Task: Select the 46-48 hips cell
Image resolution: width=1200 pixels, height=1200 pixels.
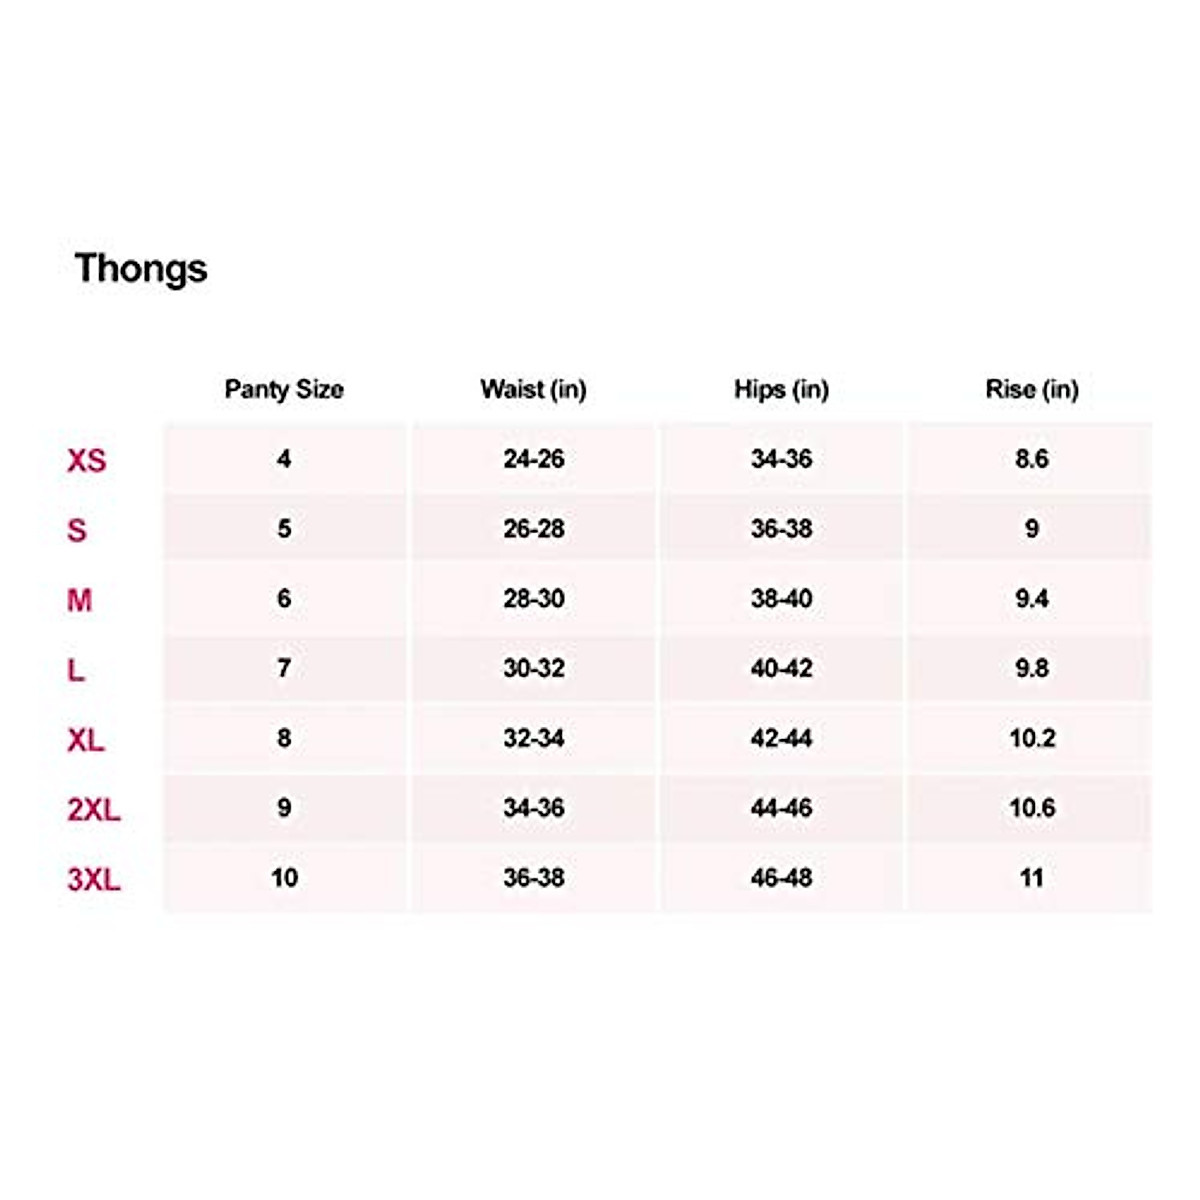Action: pos(781,878)
